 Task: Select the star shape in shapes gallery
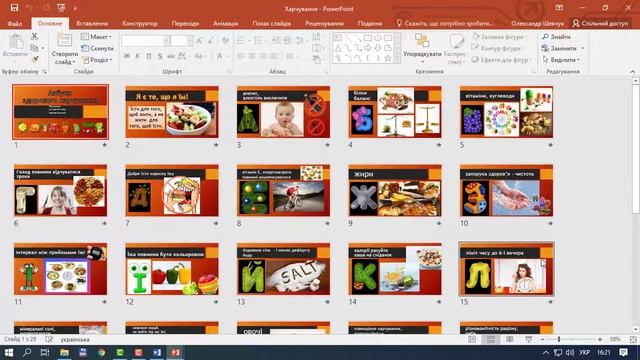388,58
